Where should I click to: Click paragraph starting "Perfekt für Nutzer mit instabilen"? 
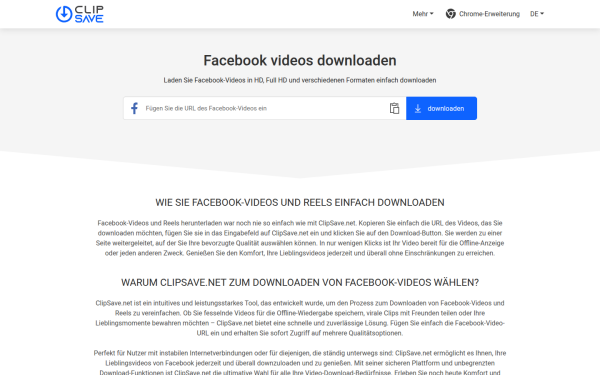coord(300,363)
